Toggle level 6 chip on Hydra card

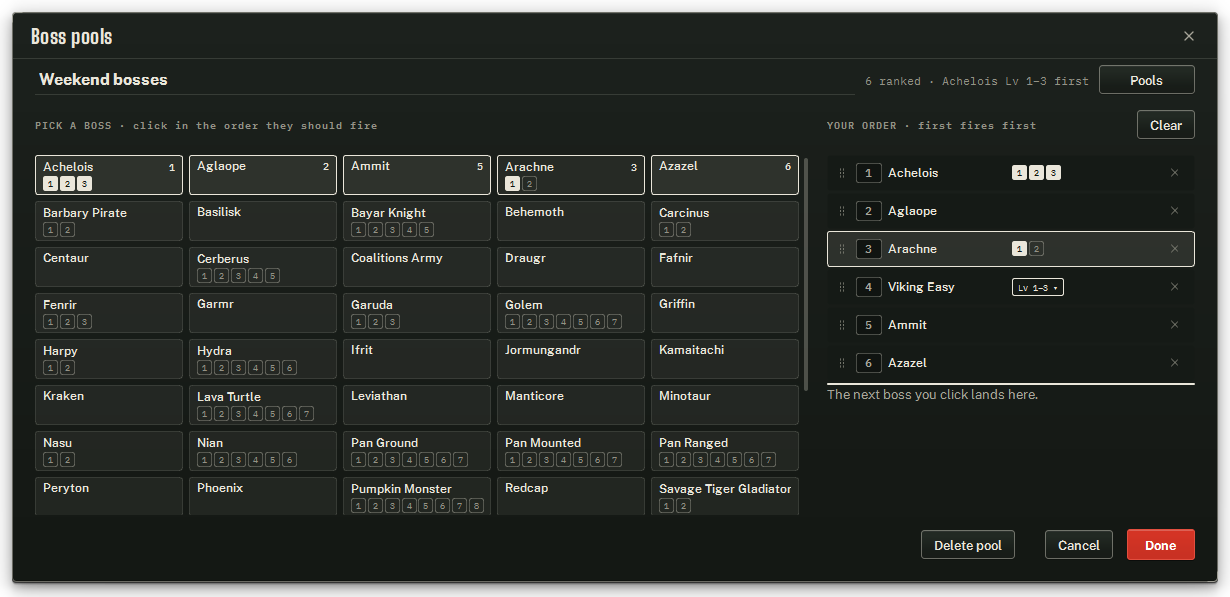(x=289, y=368)
